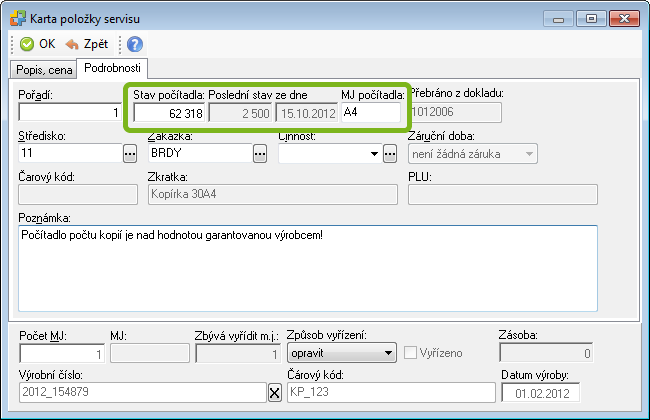This screenshot has height=420, width=650.
Task: Click the last counter value 2 500
Action: point(240,113)
